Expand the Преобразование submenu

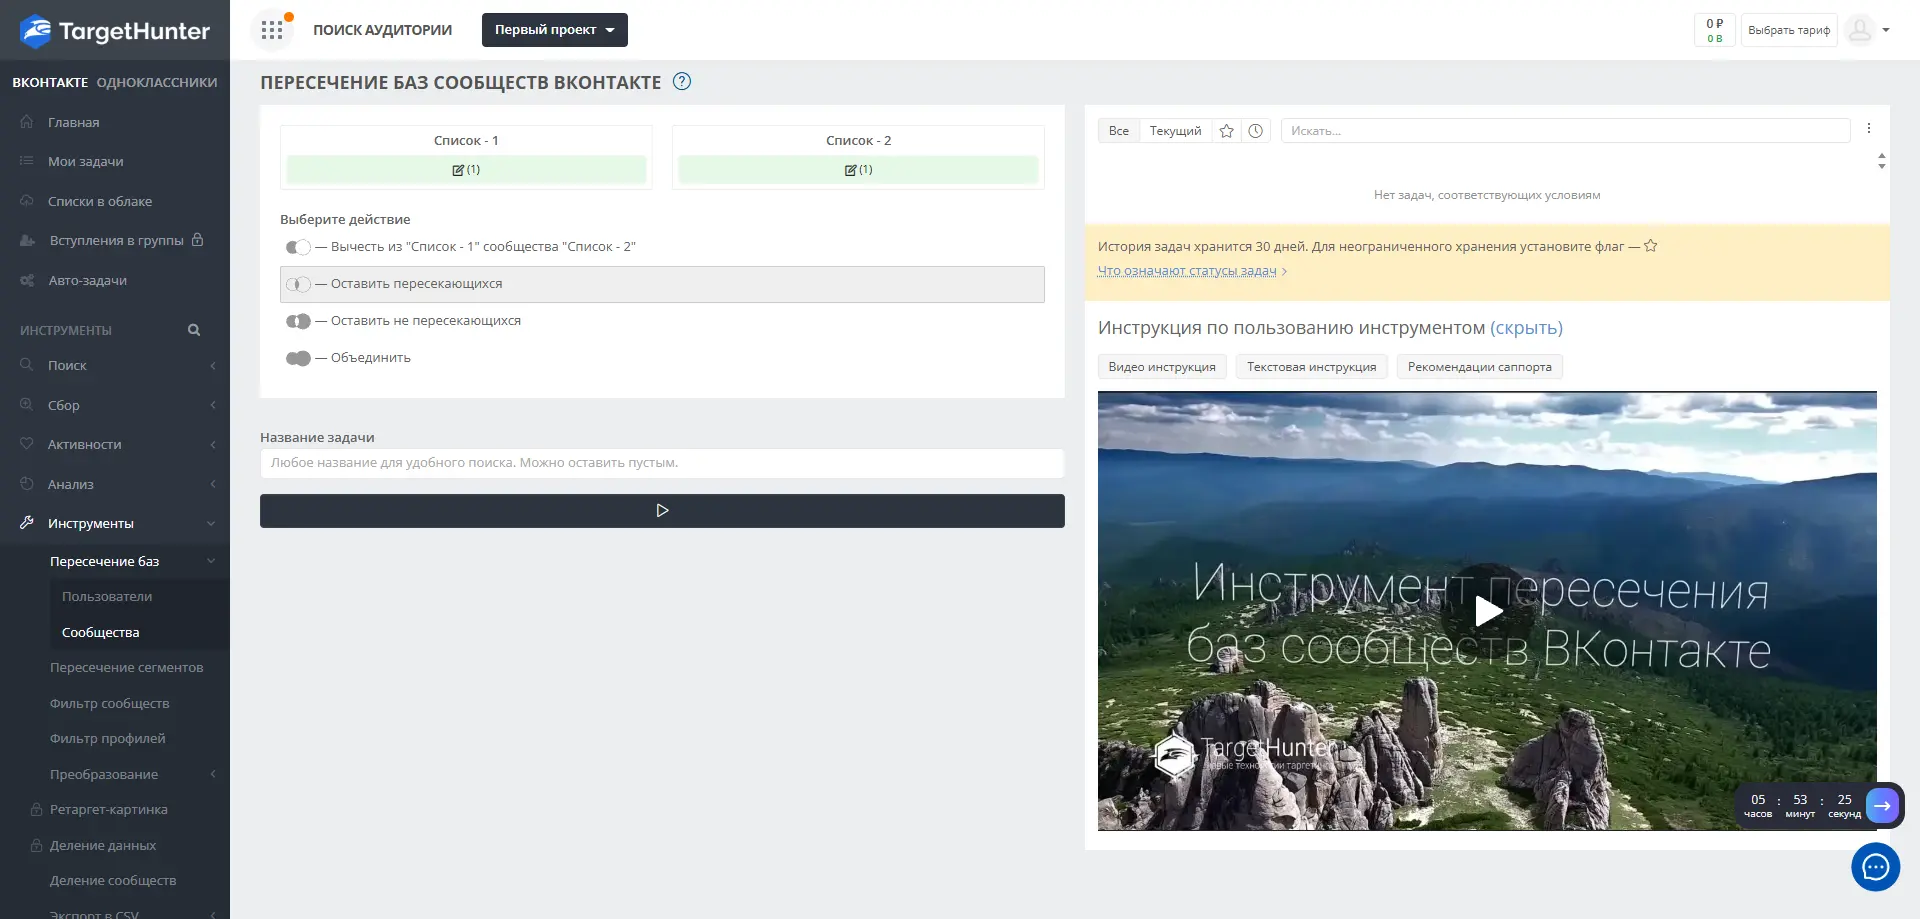point(213,774)
